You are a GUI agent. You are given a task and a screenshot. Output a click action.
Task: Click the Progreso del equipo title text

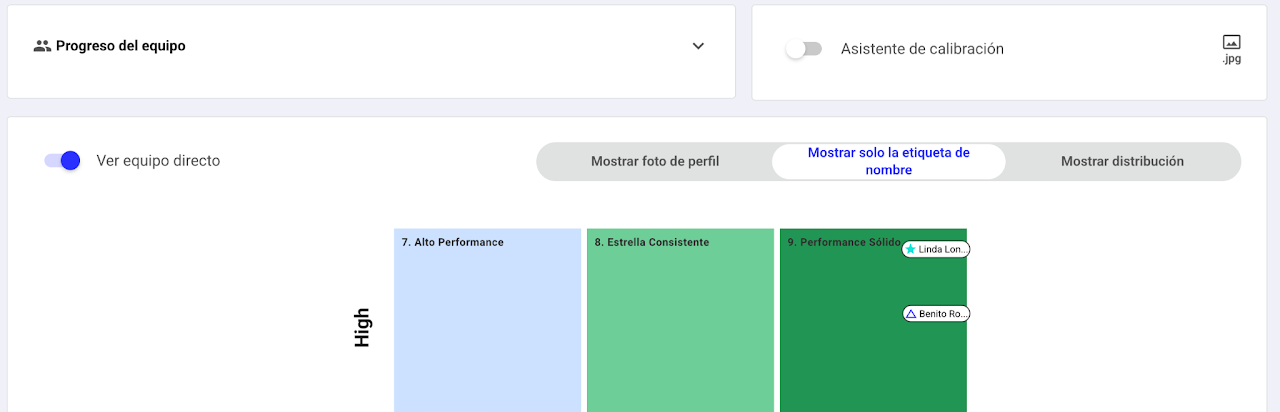(x=120, y=46)
